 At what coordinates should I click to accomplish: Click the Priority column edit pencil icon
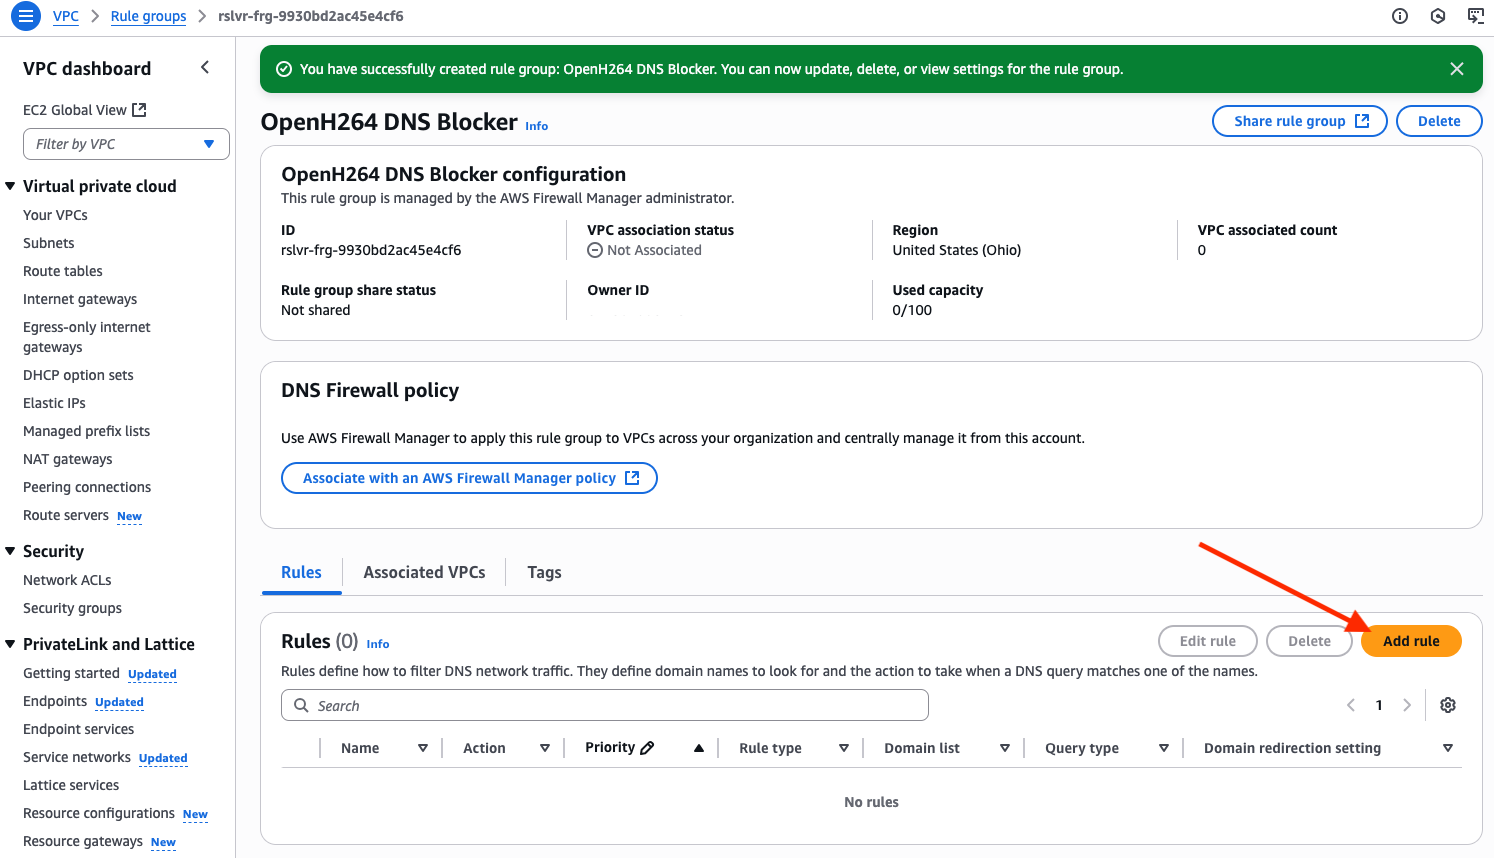pos(647,748)
